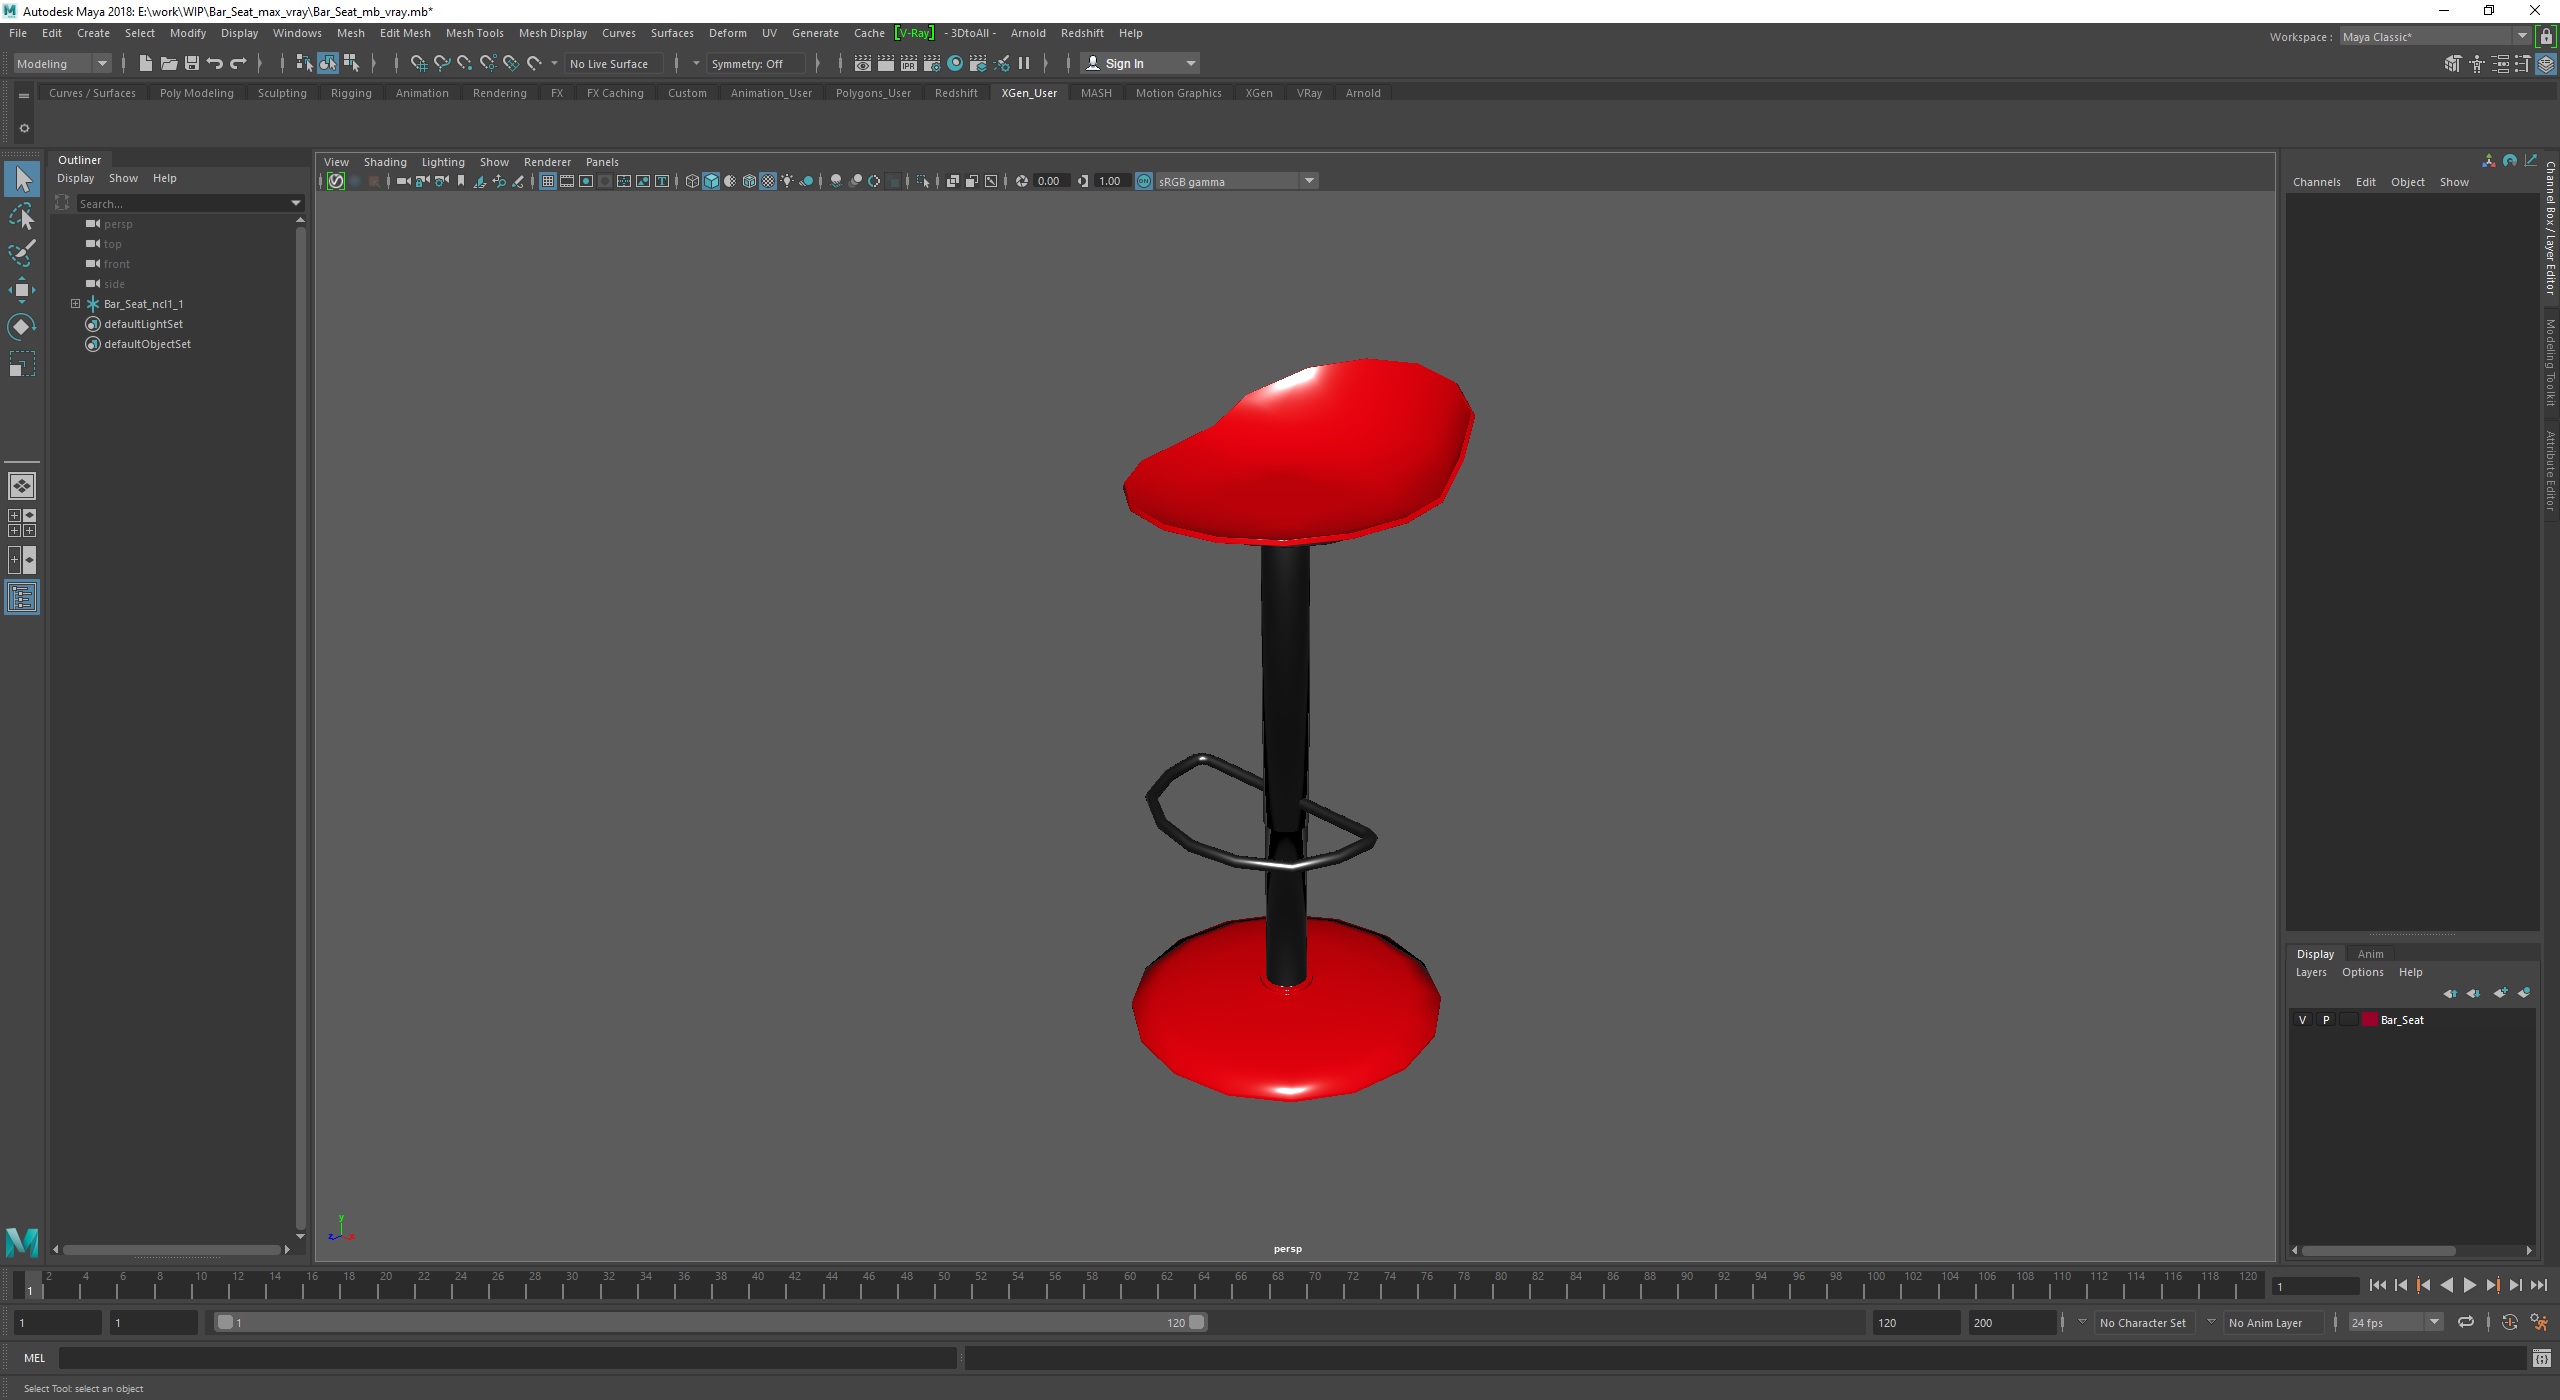The image size is (2560, 1400).
Task: Select defaultLightSet in the Outliner
Action: pos(143,324)
